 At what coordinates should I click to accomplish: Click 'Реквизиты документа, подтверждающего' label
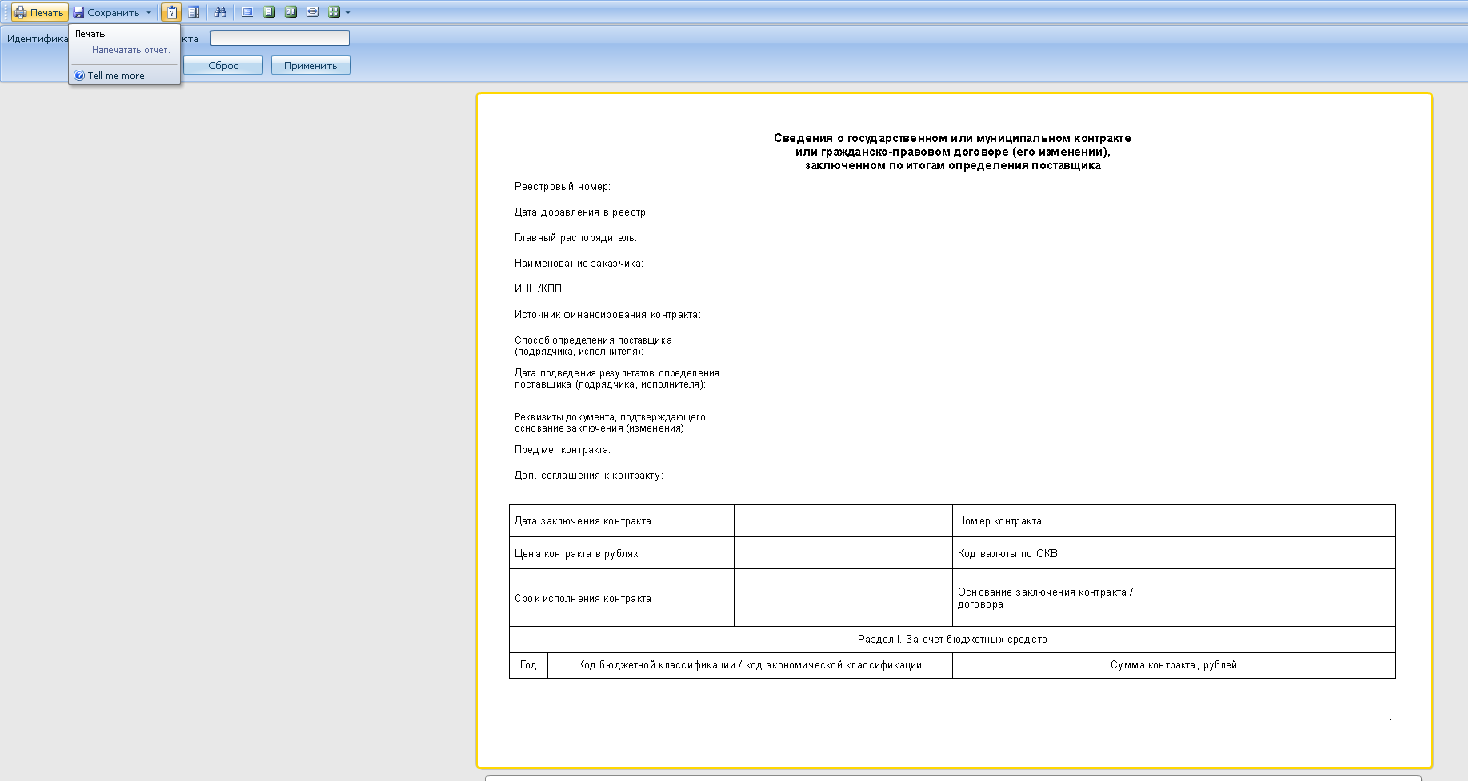(x=611, y=416)
